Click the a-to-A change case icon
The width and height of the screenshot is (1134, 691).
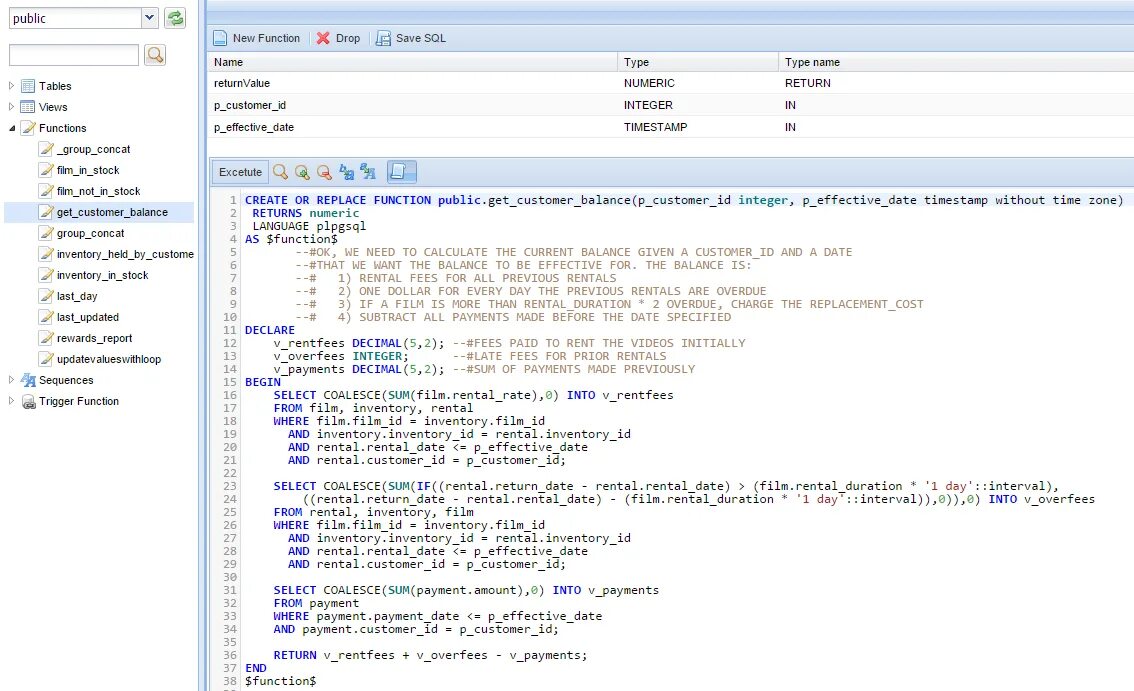point(368,172)
